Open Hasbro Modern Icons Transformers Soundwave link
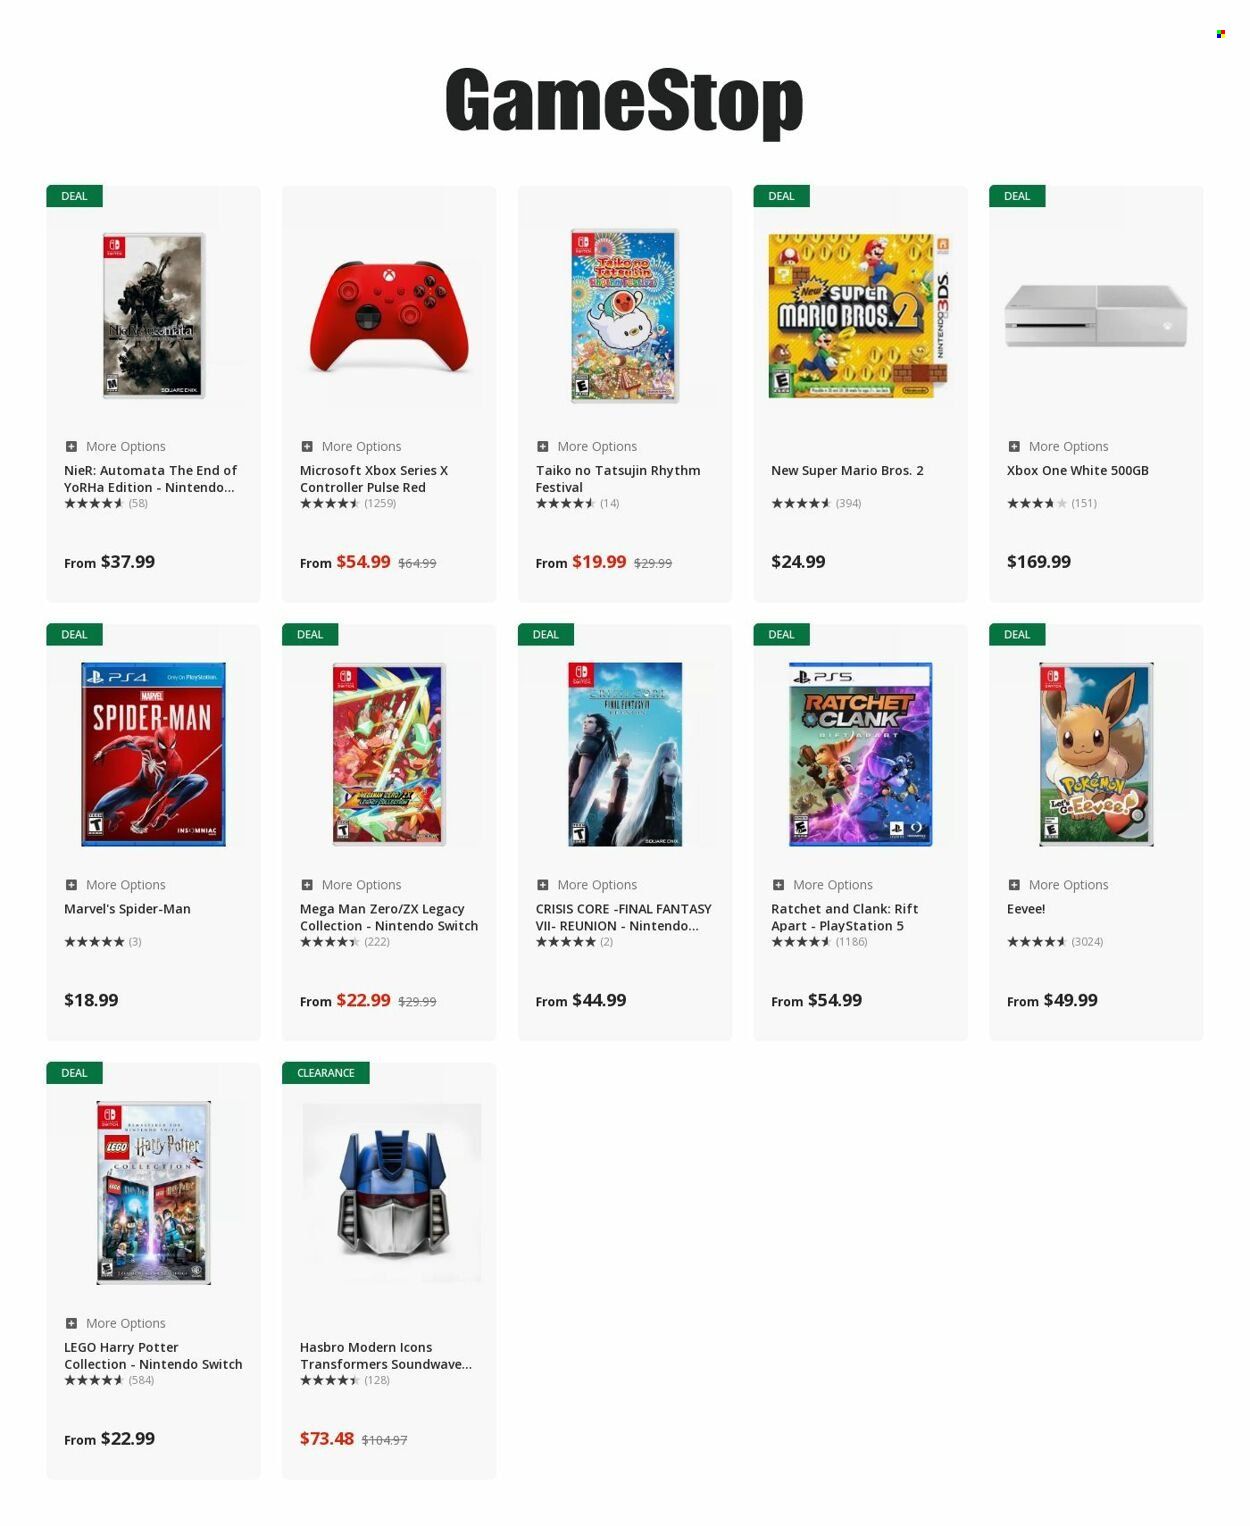Viewport: 1250px width, 1526px height. pos(386,1356)
